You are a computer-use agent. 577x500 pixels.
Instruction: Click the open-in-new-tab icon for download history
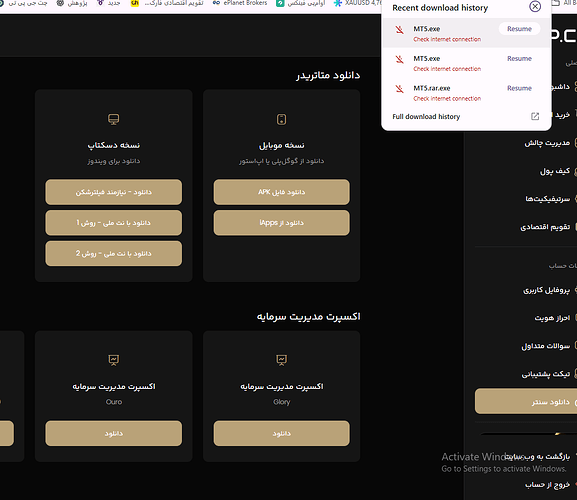click(x=535, y=117)
